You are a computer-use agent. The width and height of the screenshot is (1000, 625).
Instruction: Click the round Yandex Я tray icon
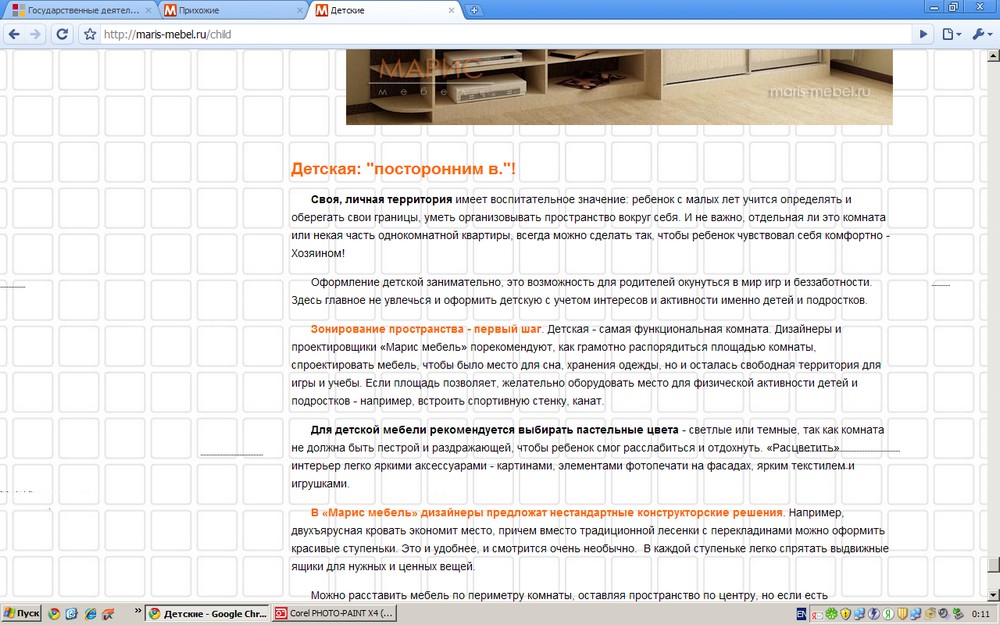888,614
